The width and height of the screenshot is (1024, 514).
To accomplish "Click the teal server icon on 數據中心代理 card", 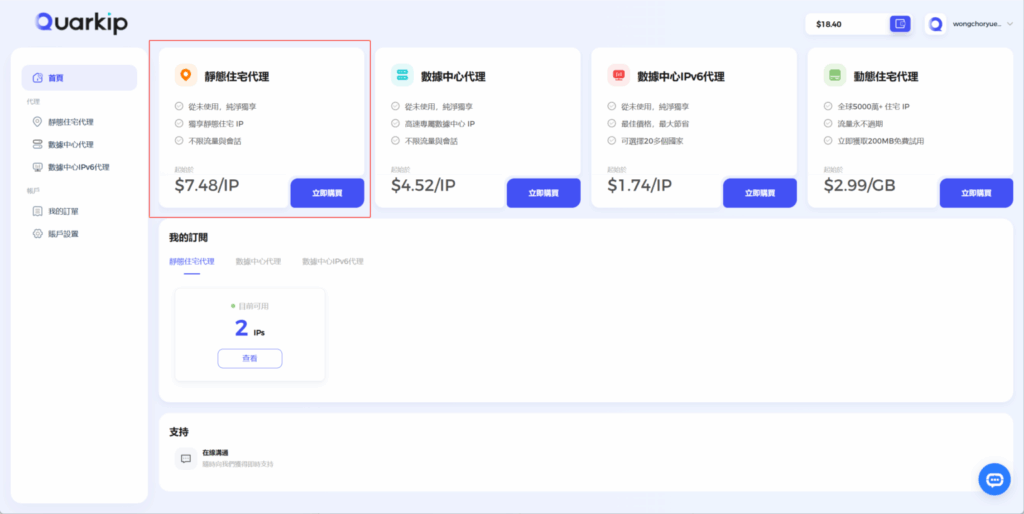I will [x=402, y=75].
